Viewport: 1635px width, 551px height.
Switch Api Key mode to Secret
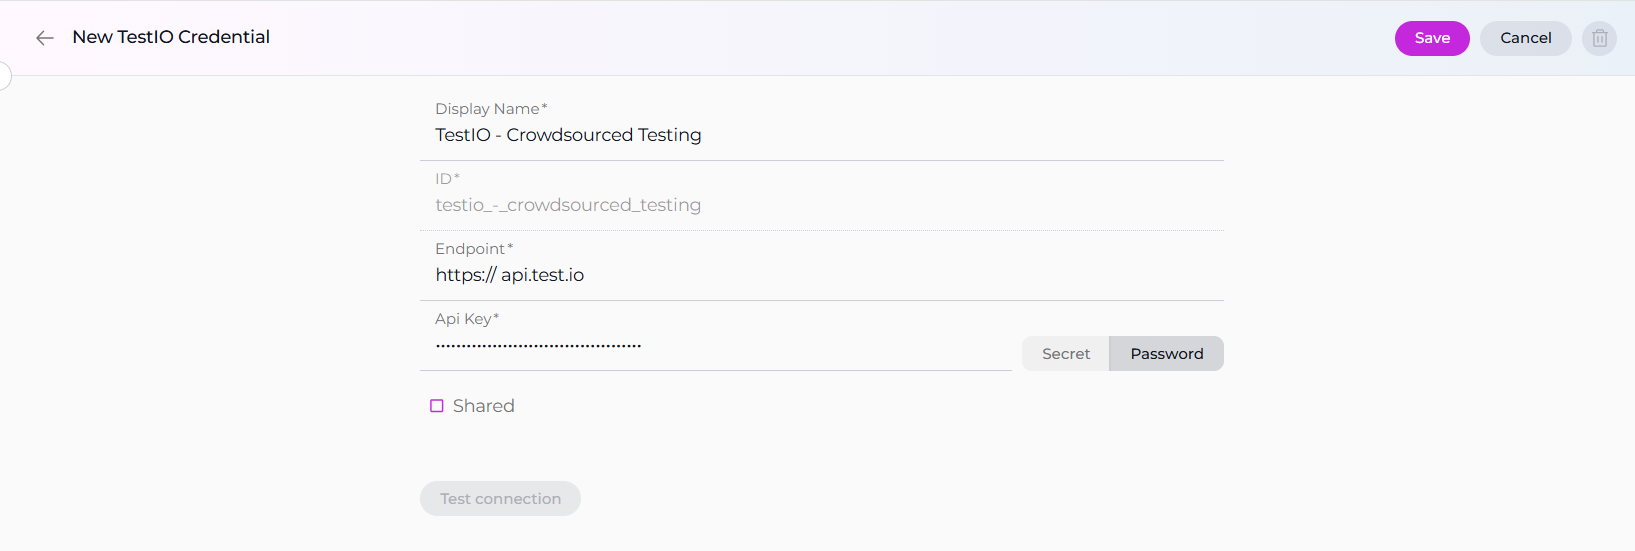click(1065, 354)
